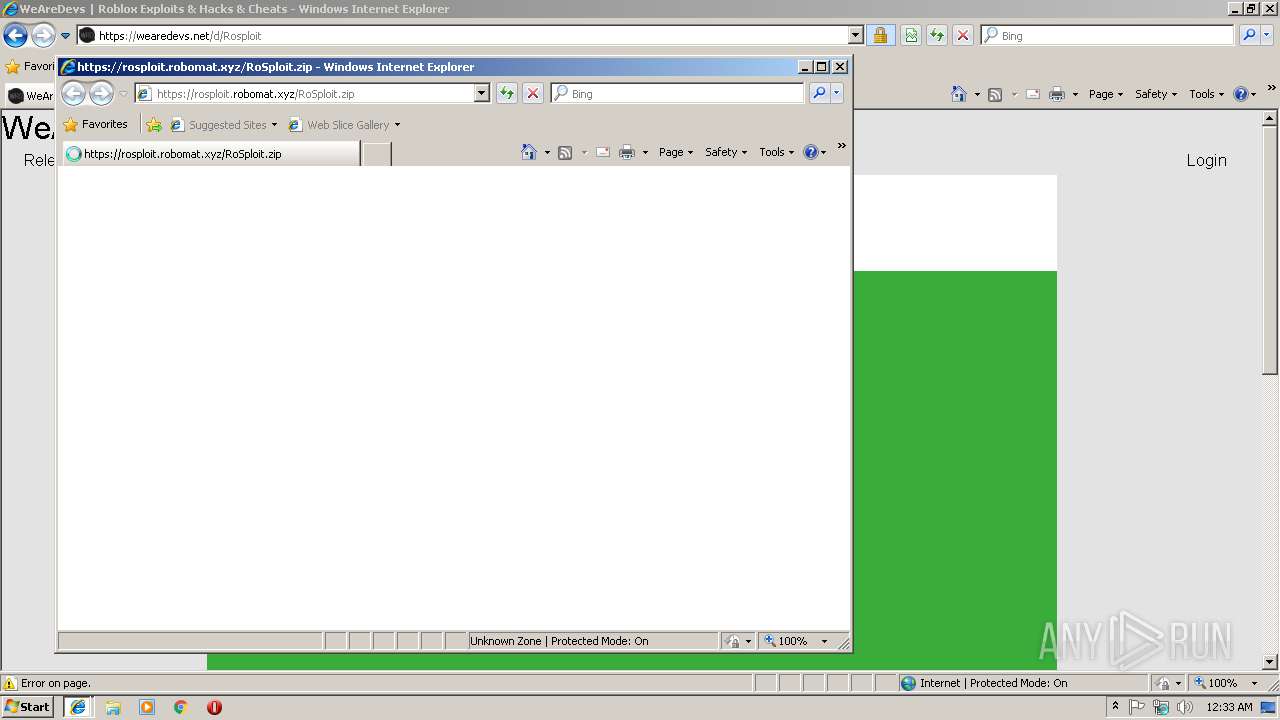The image size is (1280, 720).
Task: Click Forward button in RoSploit.zip popup window
Action: click(x=101, y=93)
